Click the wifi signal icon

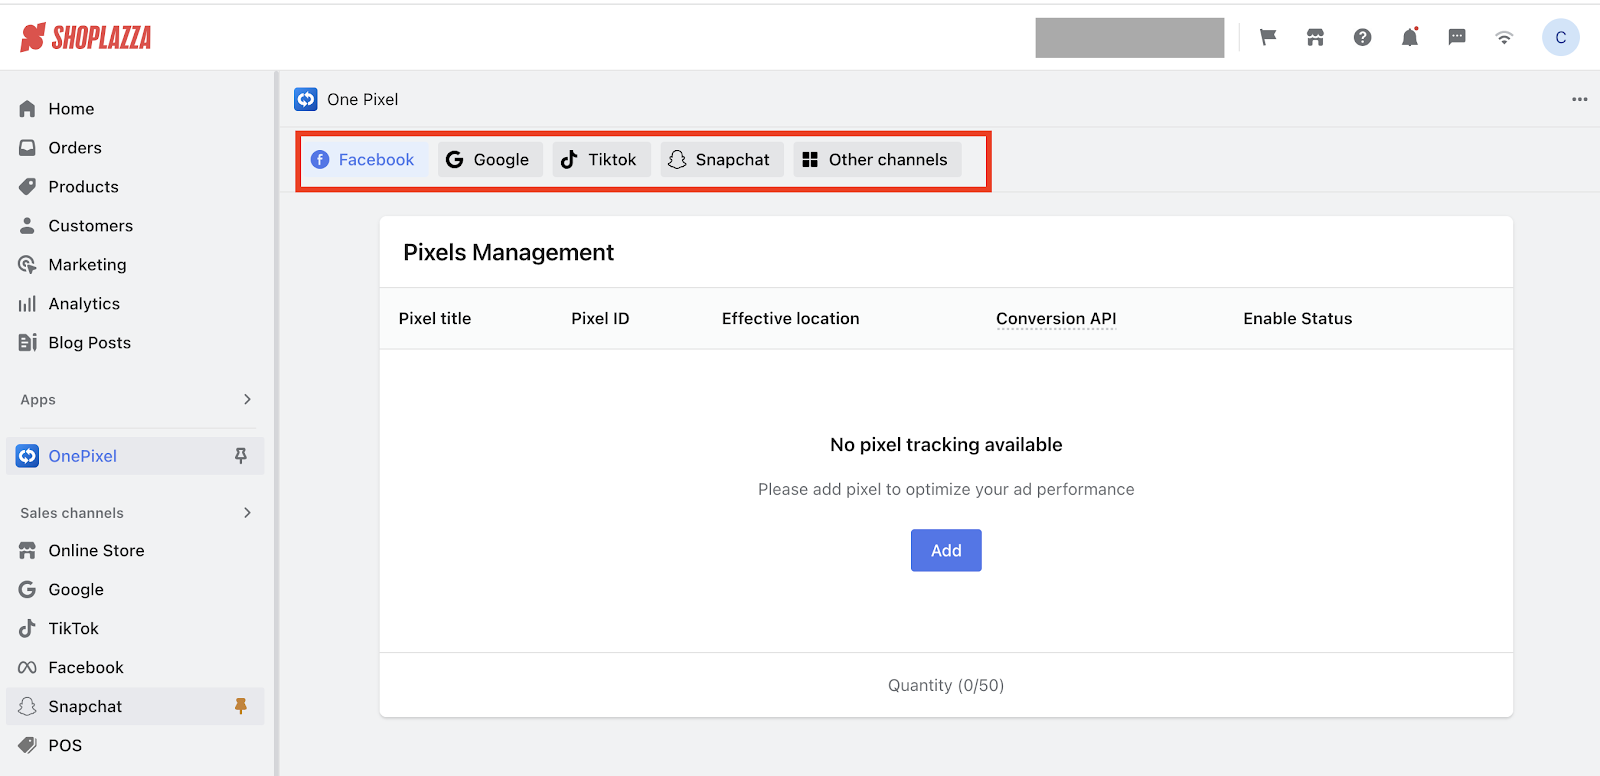coord(1504,38)
